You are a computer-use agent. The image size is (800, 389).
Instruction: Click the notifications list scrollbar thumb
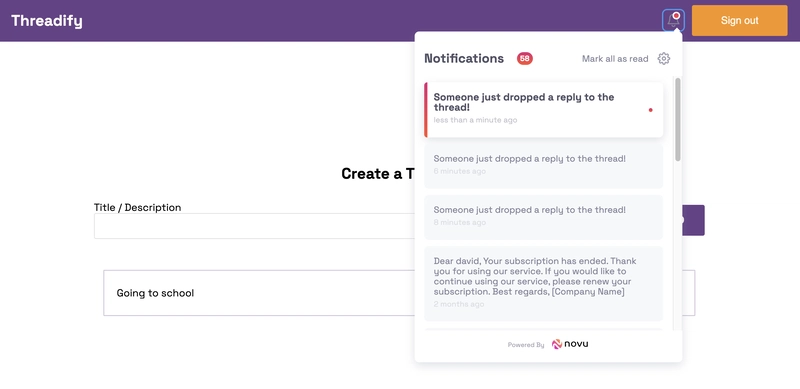pos(678,120)
